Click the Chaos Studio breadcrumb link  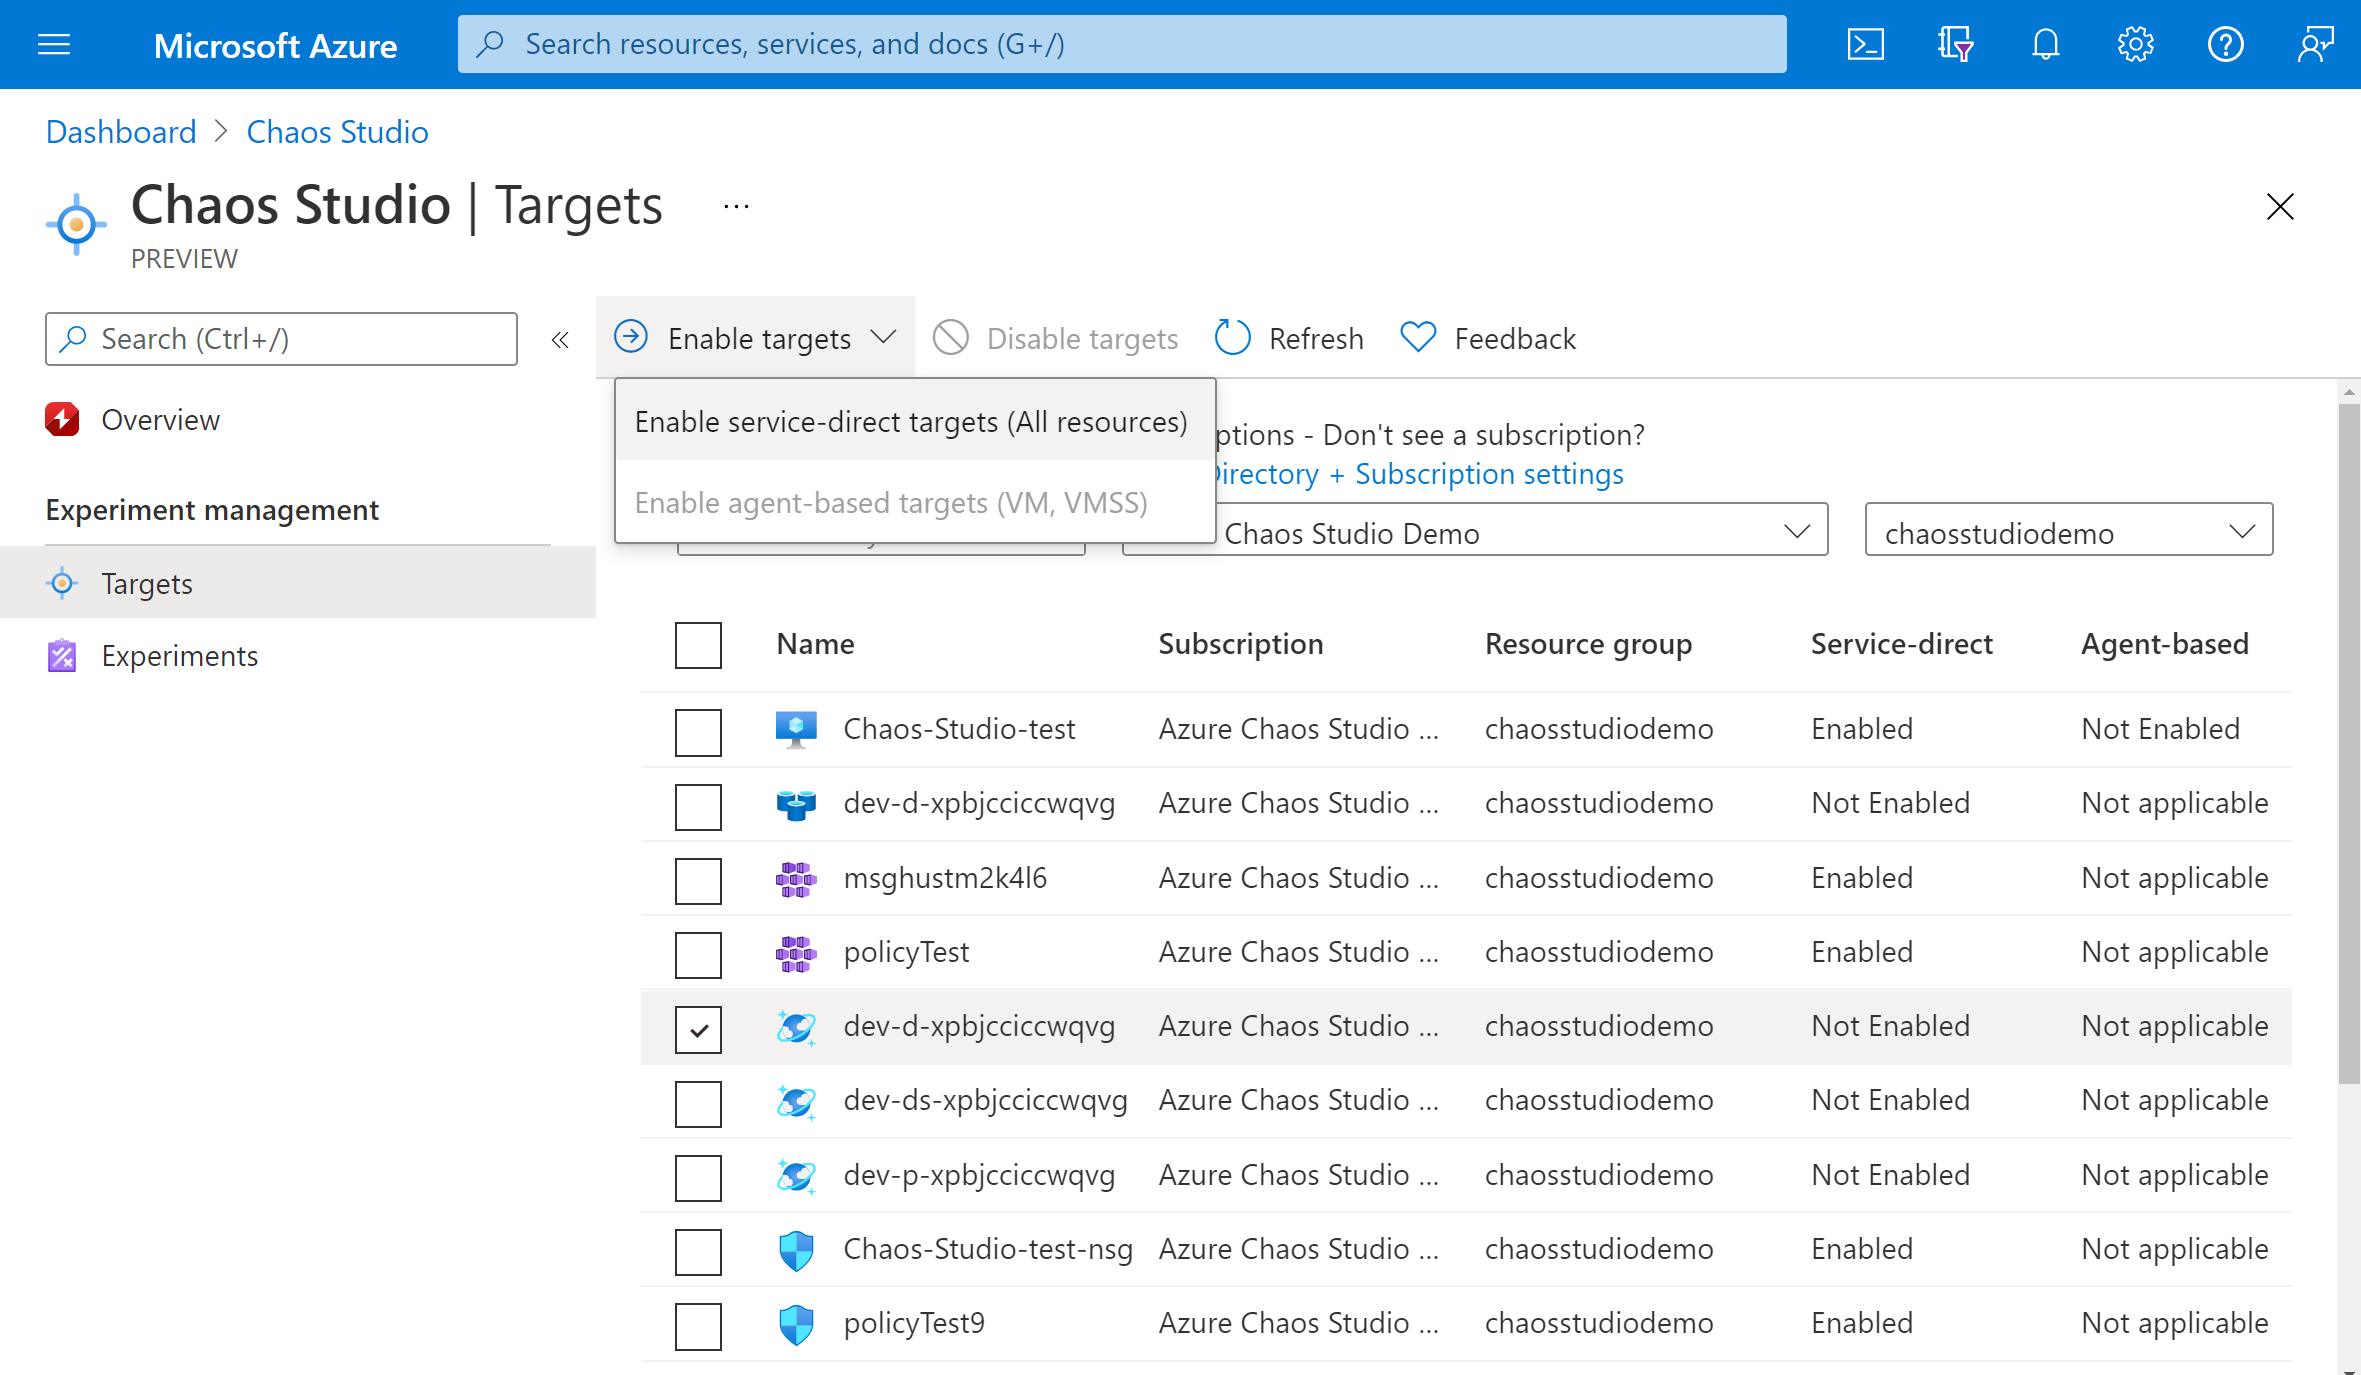pyautogui.click(x=335, y=131)
